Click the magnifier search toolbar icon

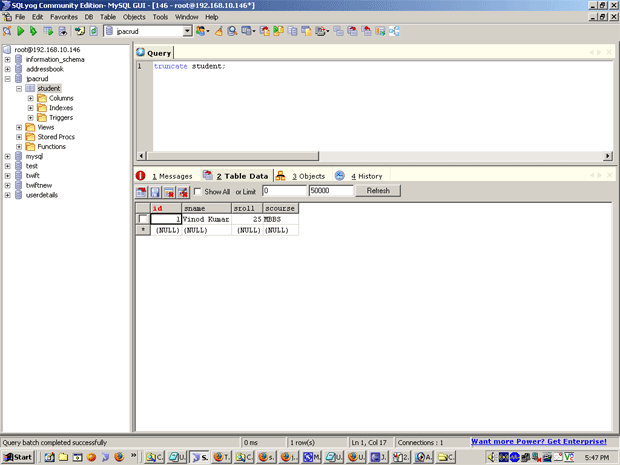(x=232, y=31)
